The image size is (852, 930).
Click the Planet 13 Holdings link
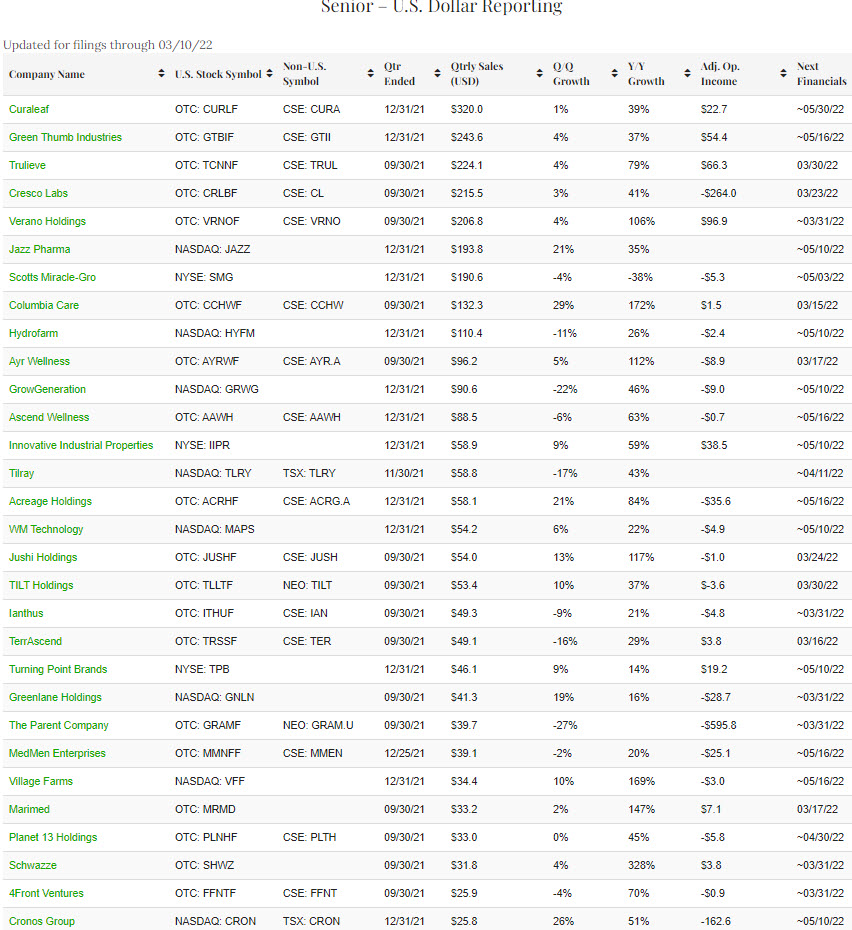pos(53,837)
